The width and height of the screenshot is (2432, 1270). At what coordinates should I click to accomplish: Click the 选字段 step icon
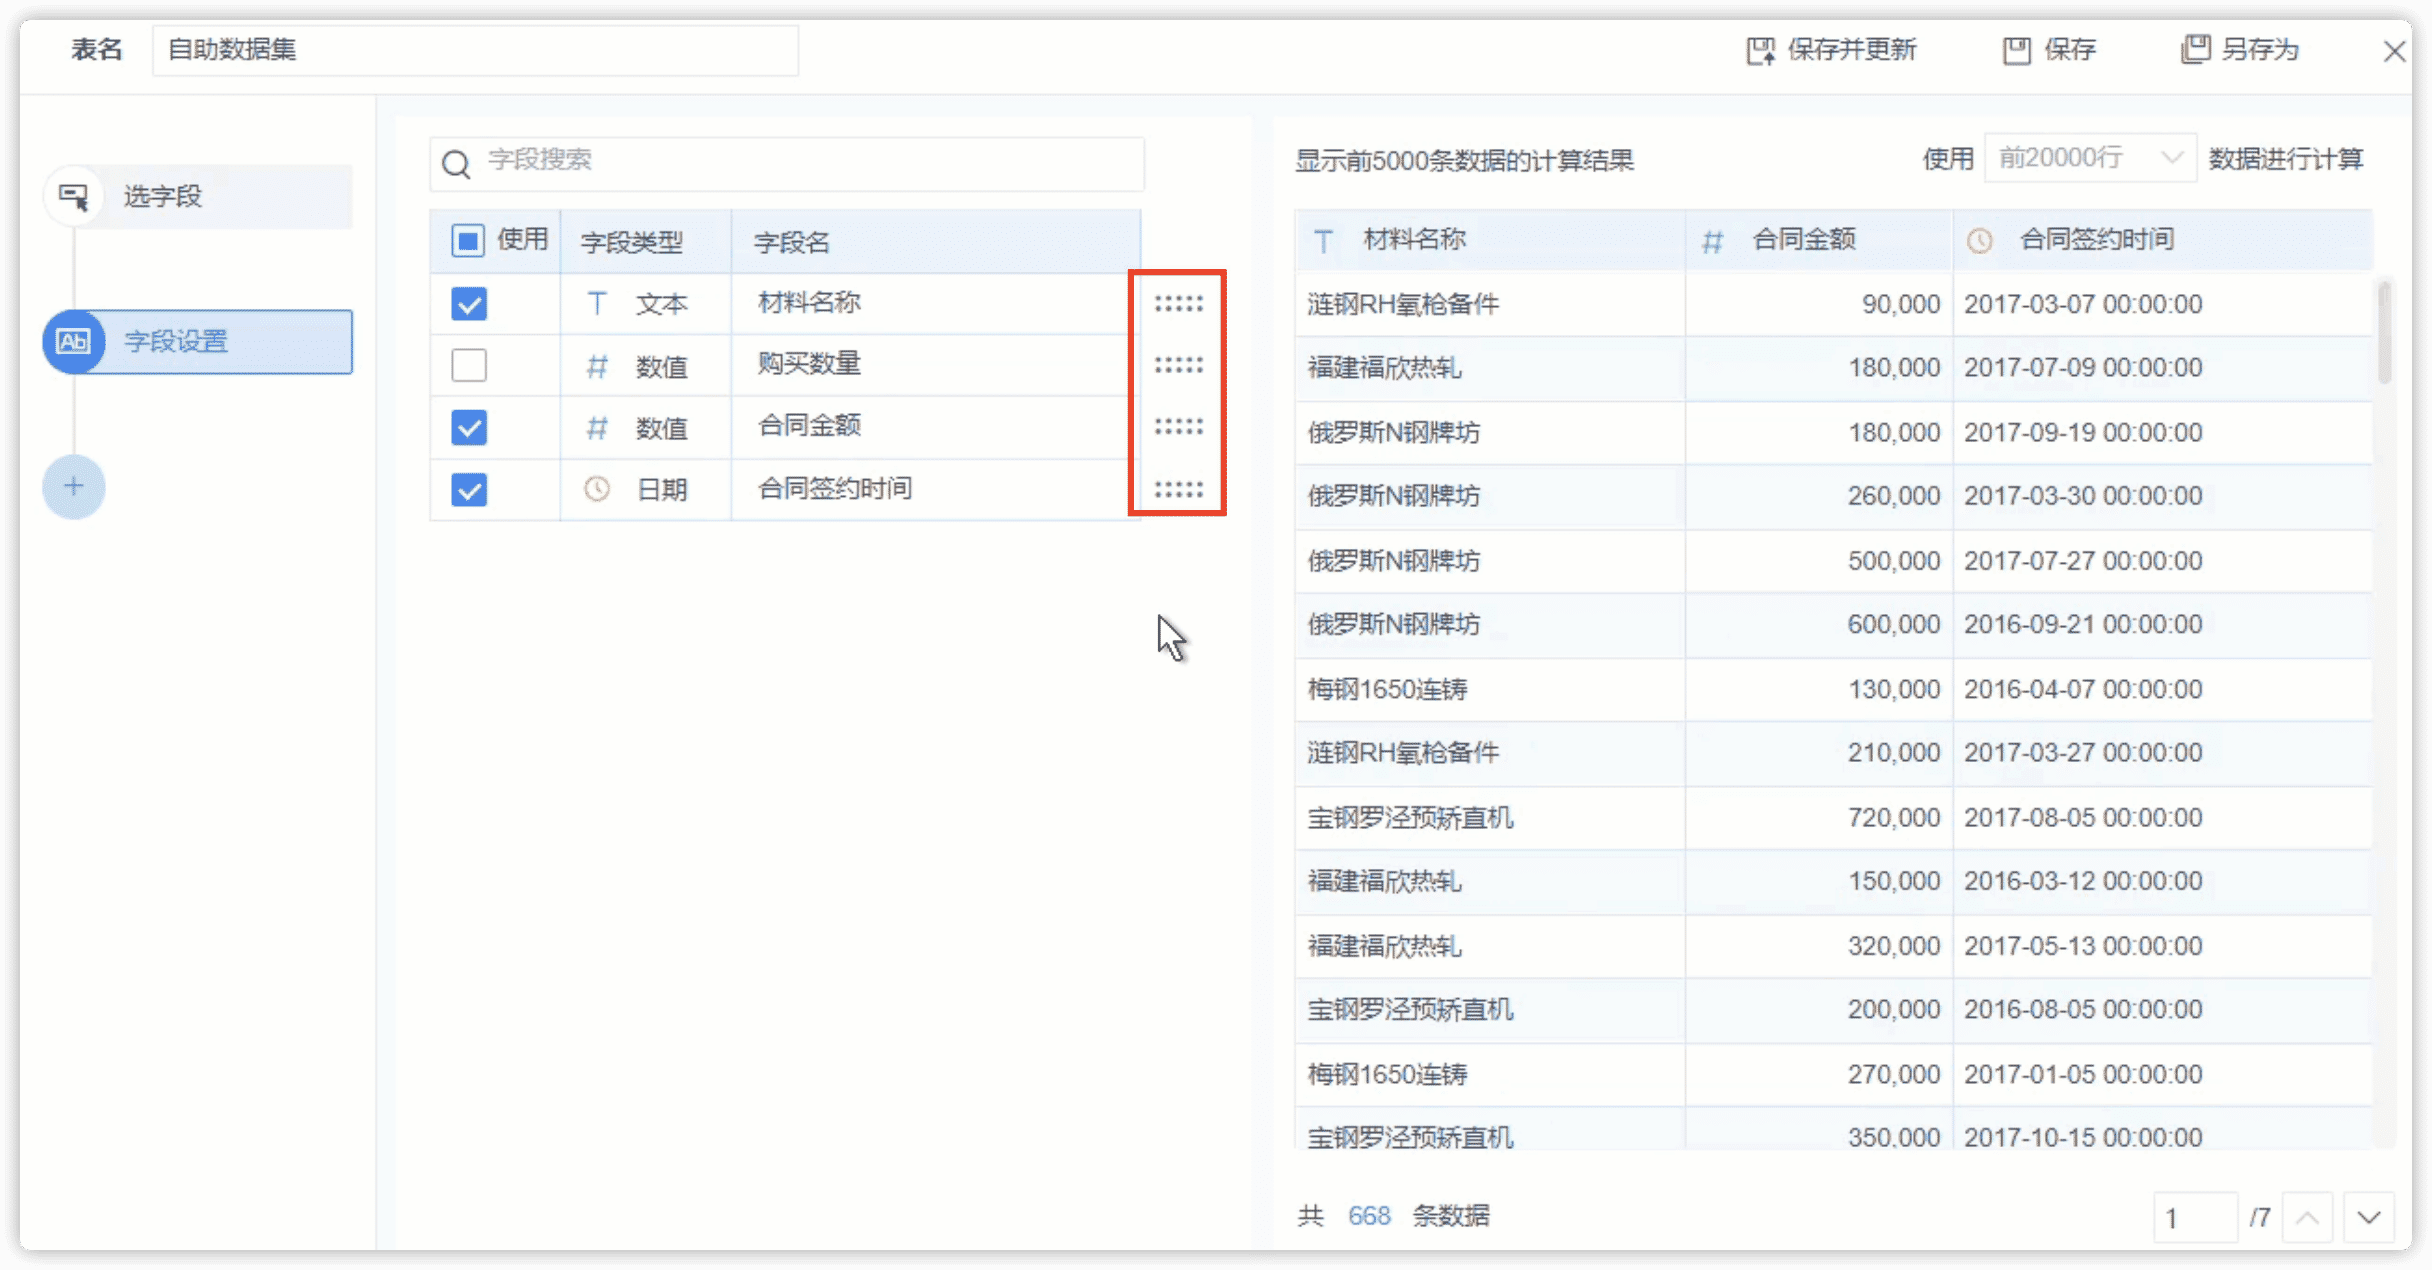tap(74, 196)
